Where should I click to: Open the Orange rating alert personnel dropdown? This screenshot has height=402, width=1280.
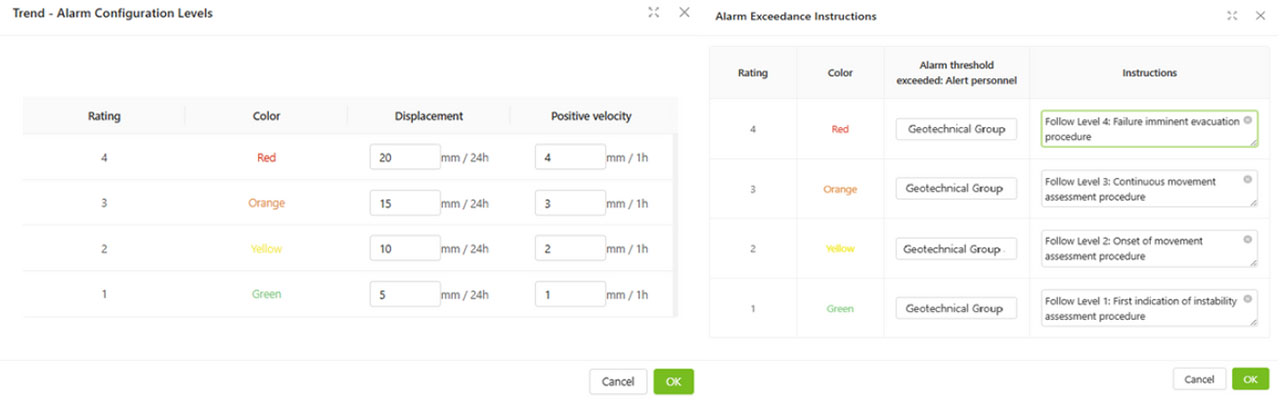point(957,188)
